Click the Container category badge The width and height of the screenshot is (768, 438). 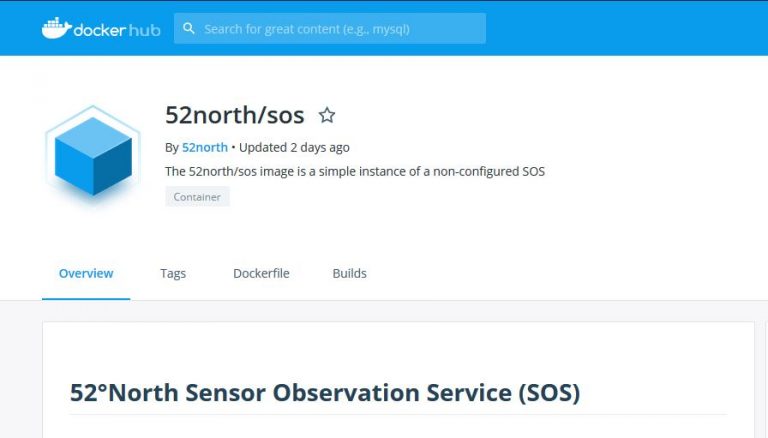tap(197, 197)
